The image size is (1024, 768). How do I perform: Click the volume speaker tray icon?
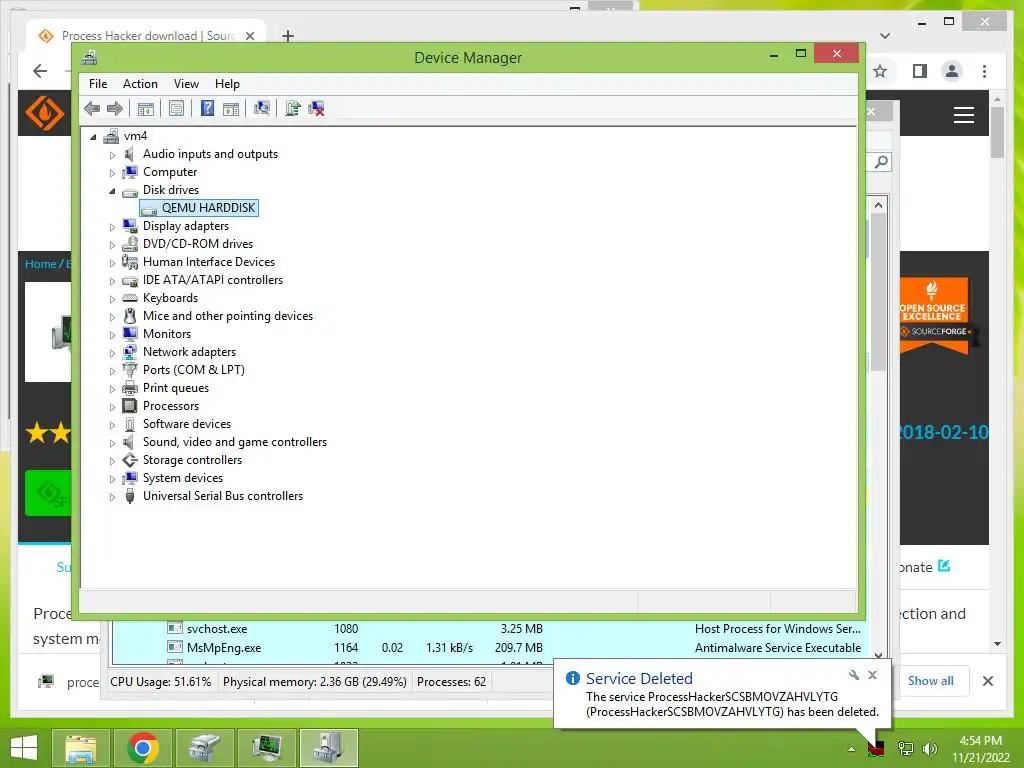[x=930, y=748]
